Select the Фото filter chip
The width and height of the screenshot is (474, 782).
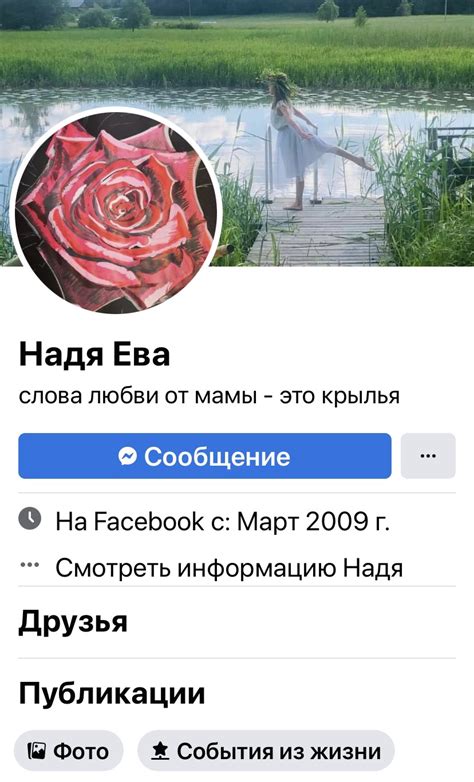[68, 751]
